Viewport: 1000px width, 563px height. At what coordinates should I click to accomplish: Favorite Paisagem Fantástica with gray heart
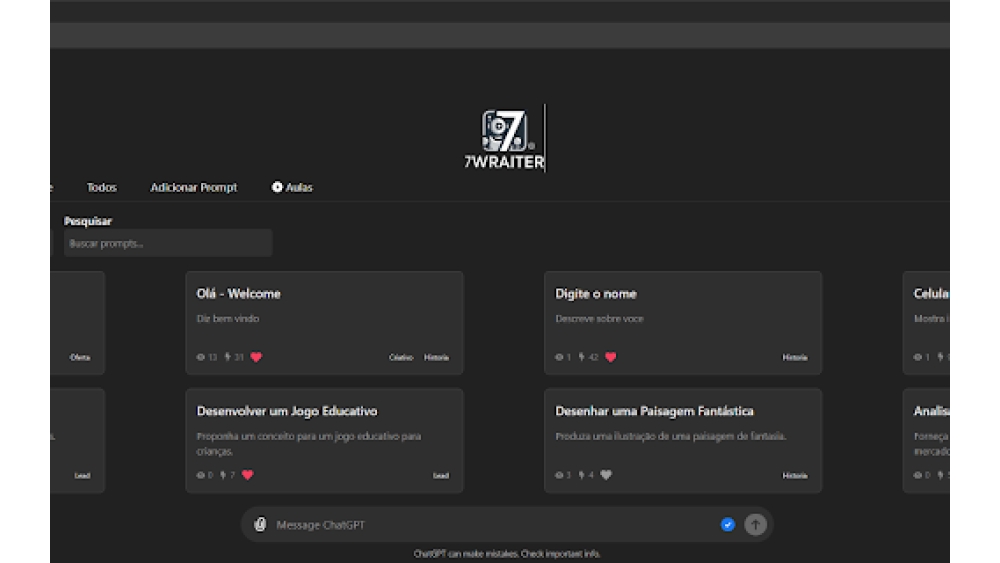coord(607,475)
